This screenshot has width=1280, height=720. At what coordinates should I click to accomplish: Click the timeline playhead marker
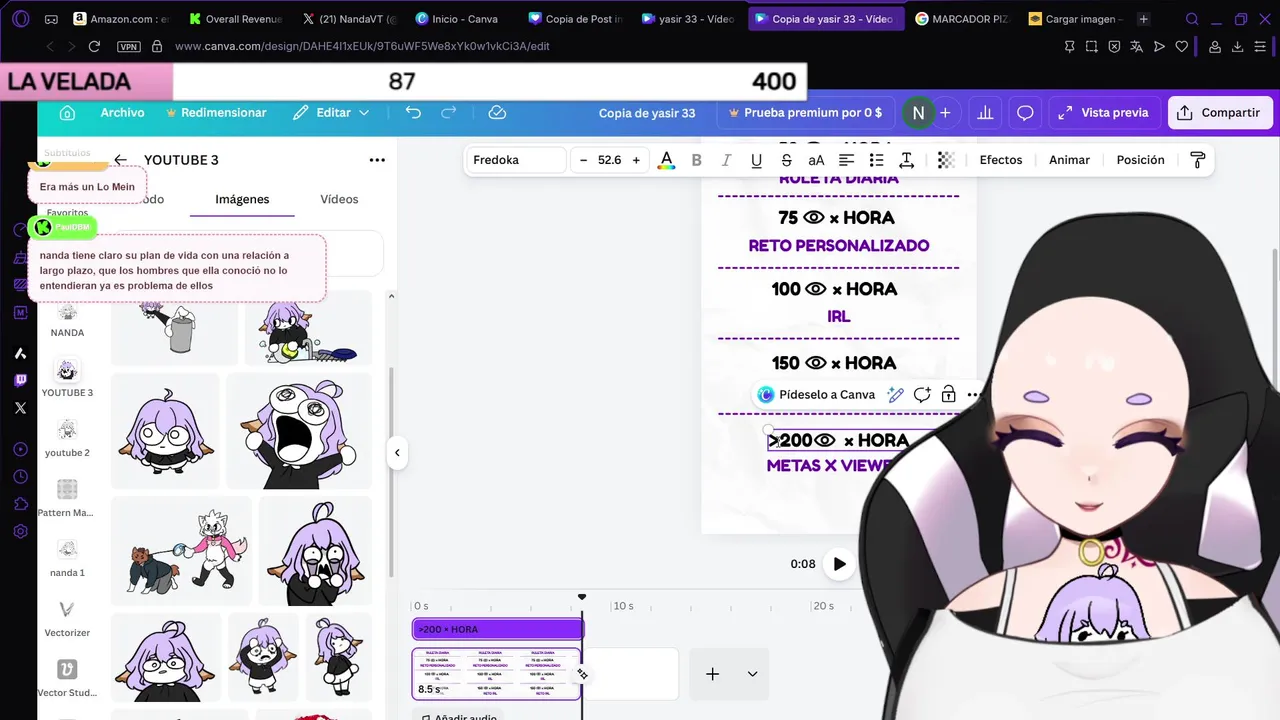[582, 598]
